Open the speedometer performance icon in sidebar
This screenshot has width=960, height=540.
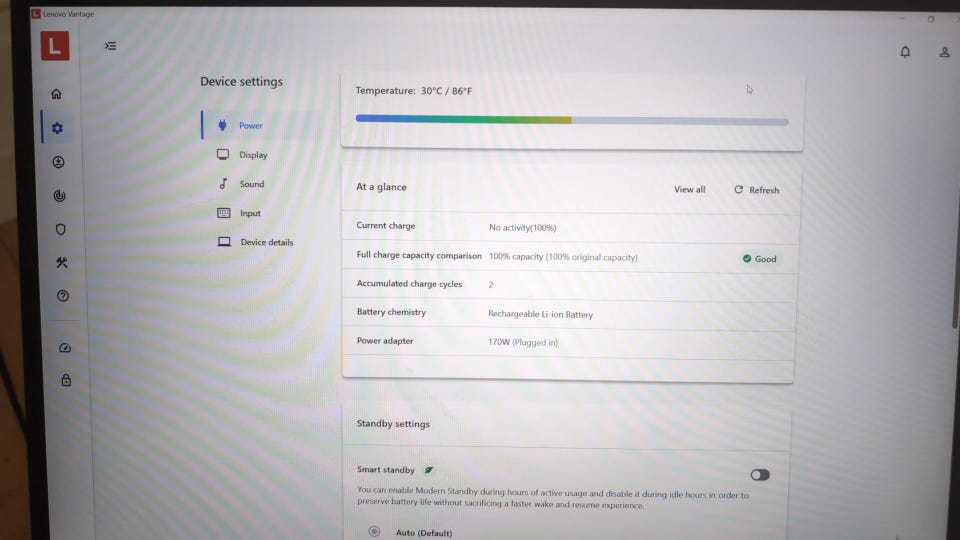65,348
